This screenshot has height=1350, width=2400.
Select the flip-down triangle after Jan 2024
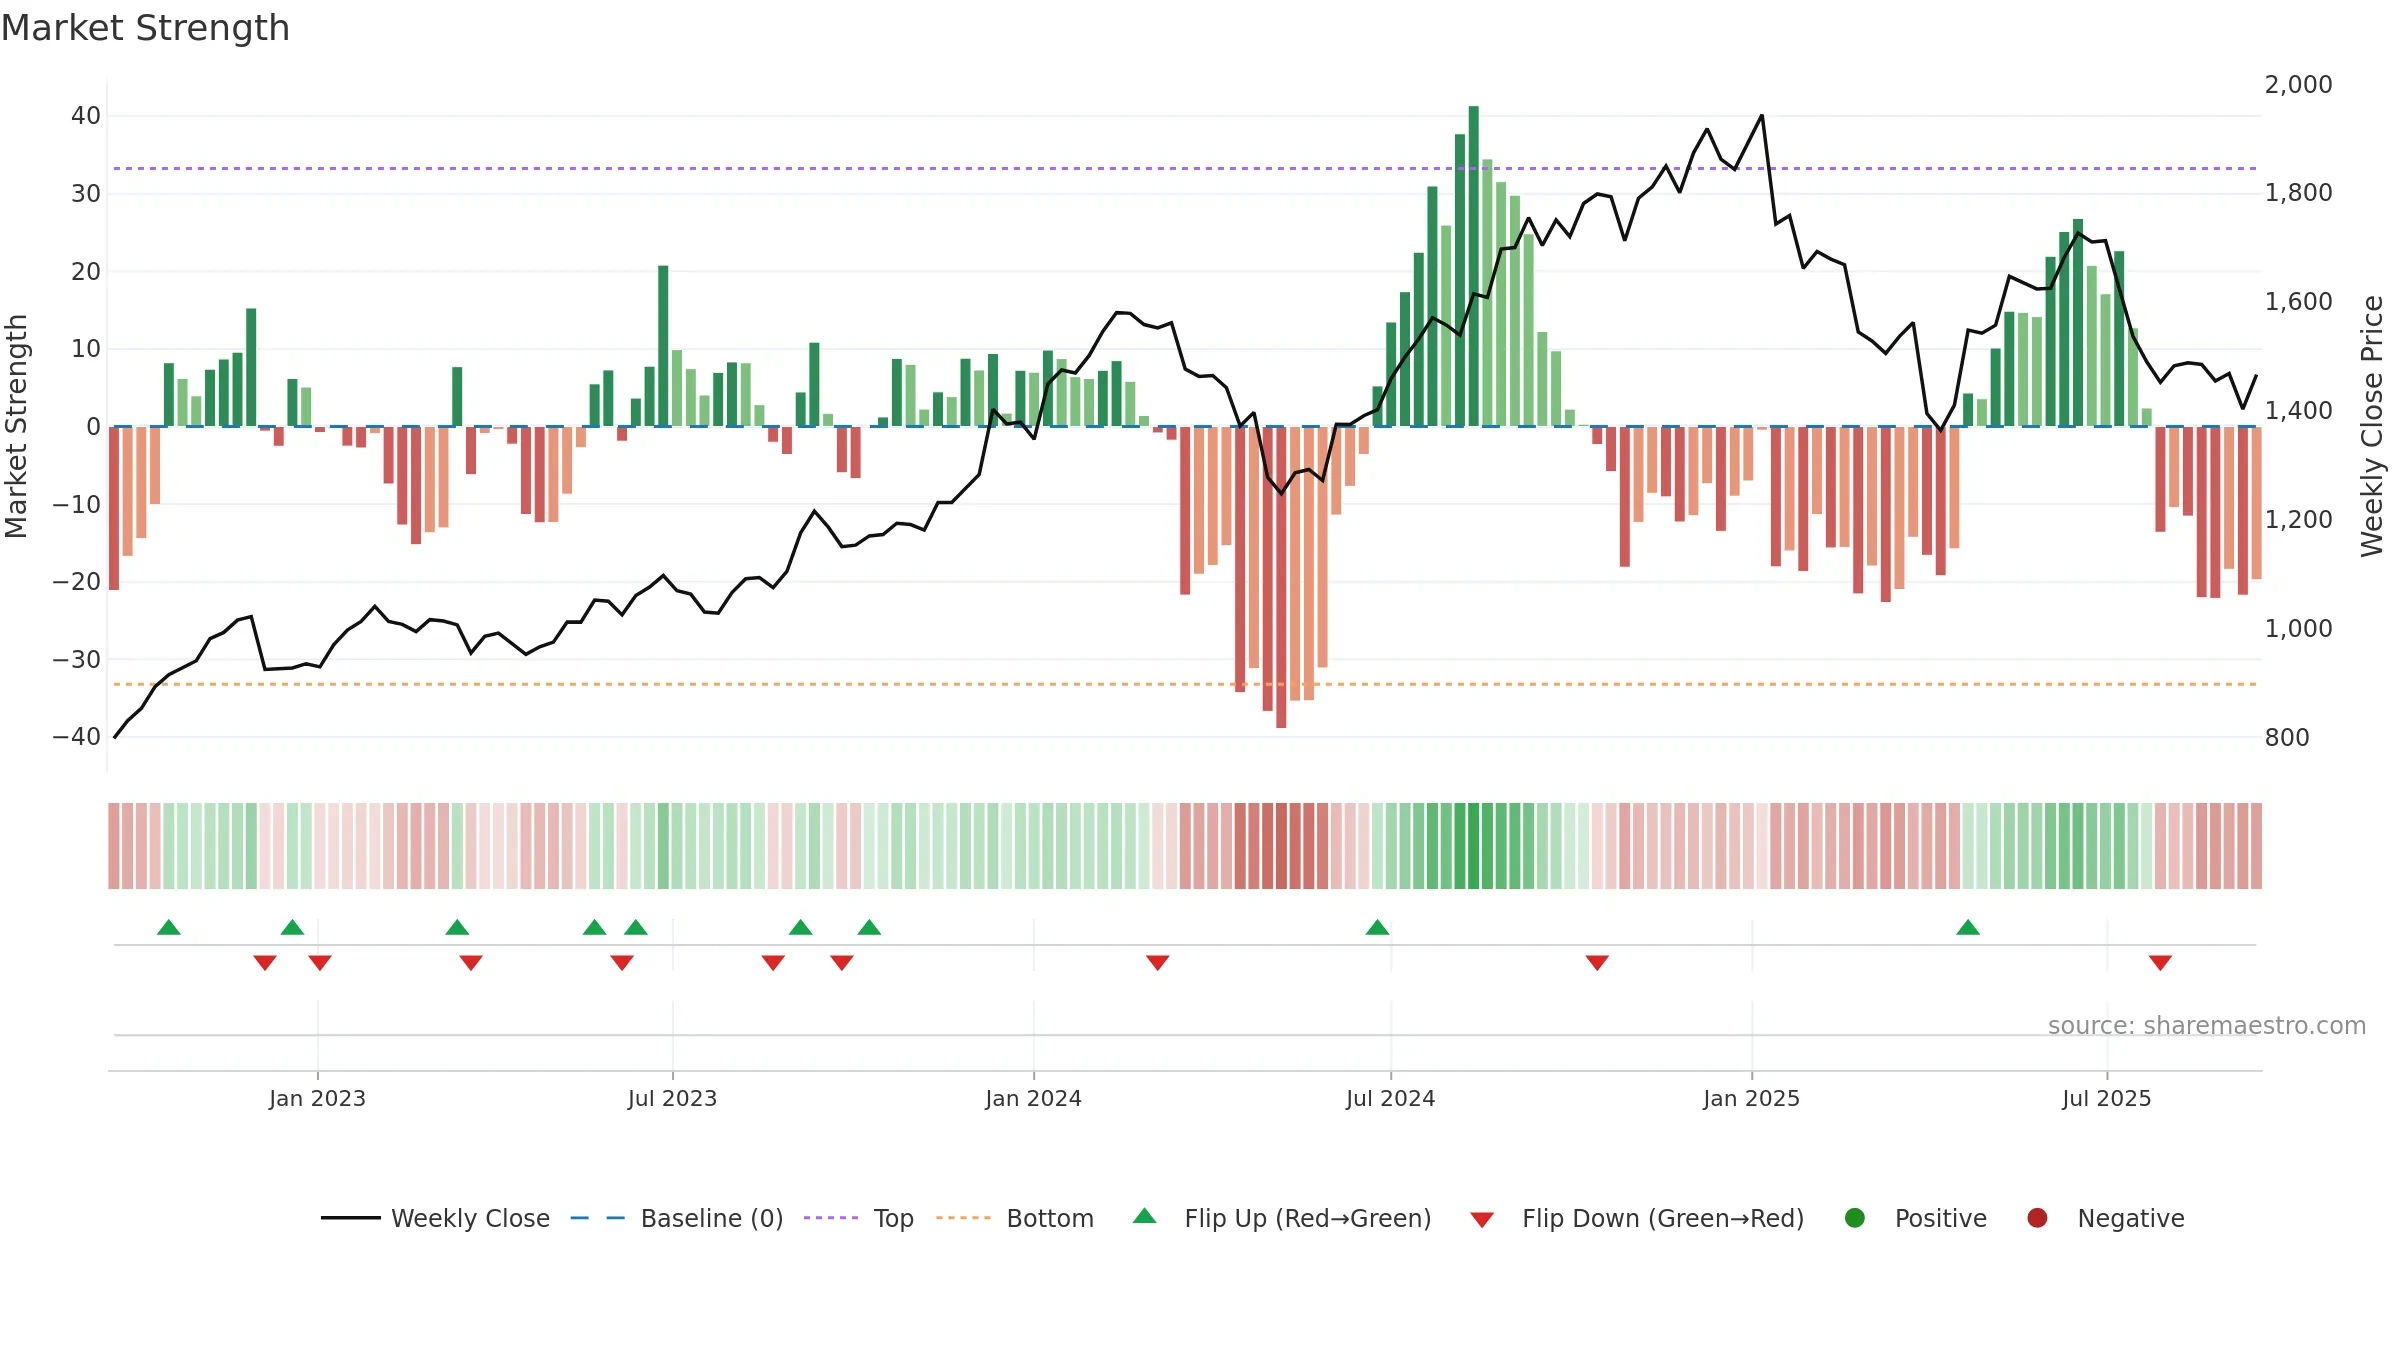point(1158,963)
